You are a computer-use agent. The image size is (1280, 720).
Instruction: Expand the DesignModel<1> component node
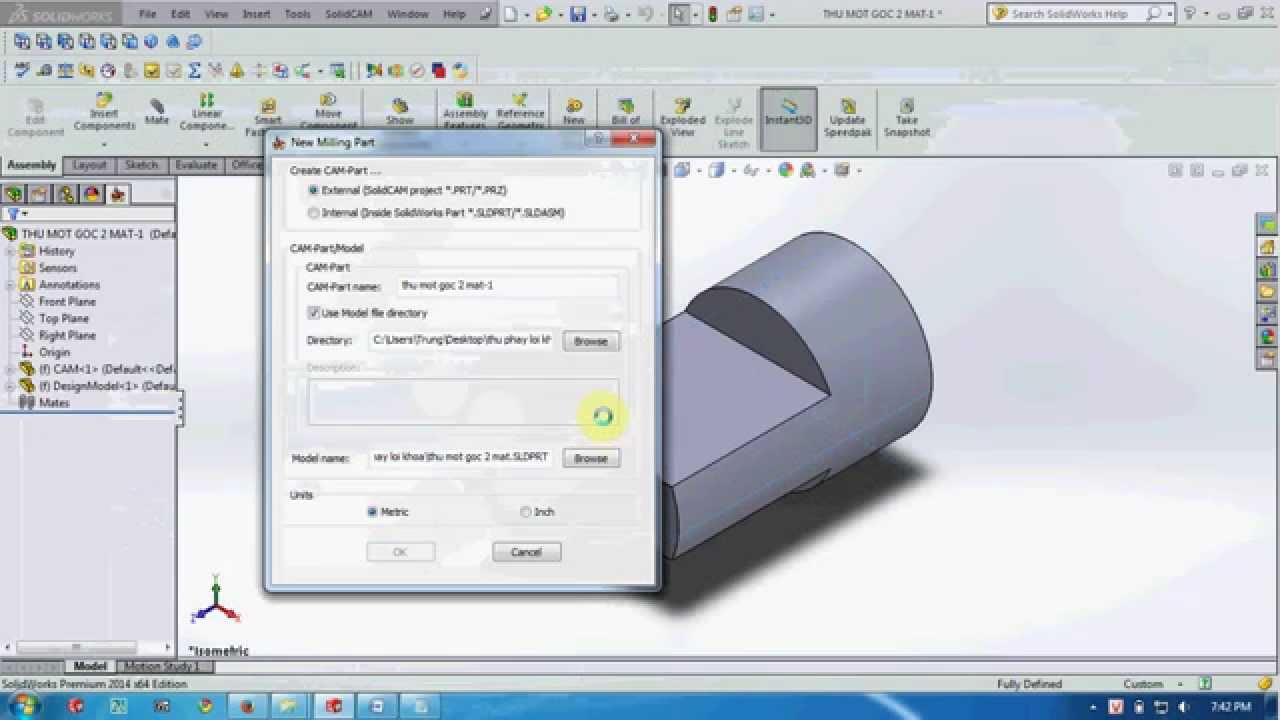click(x=9, y=386)
